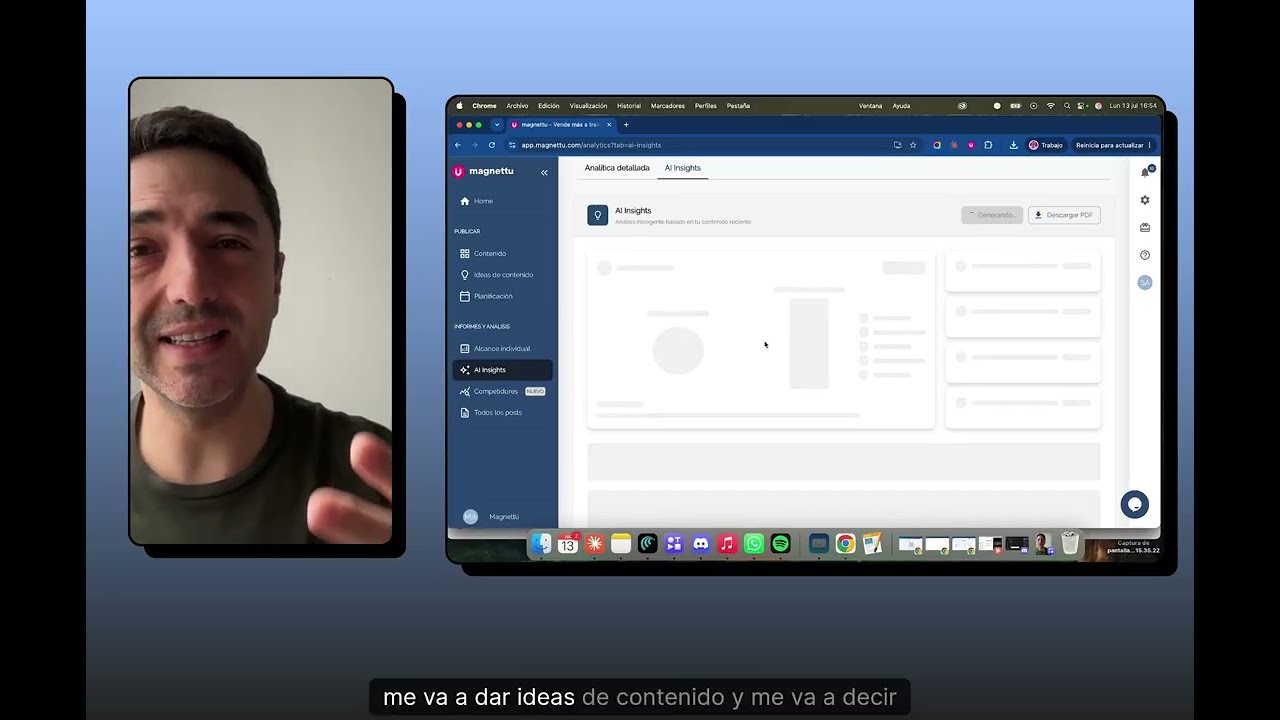Go to Ideas de contenido
1280x720 pixels.
[496, 275]
